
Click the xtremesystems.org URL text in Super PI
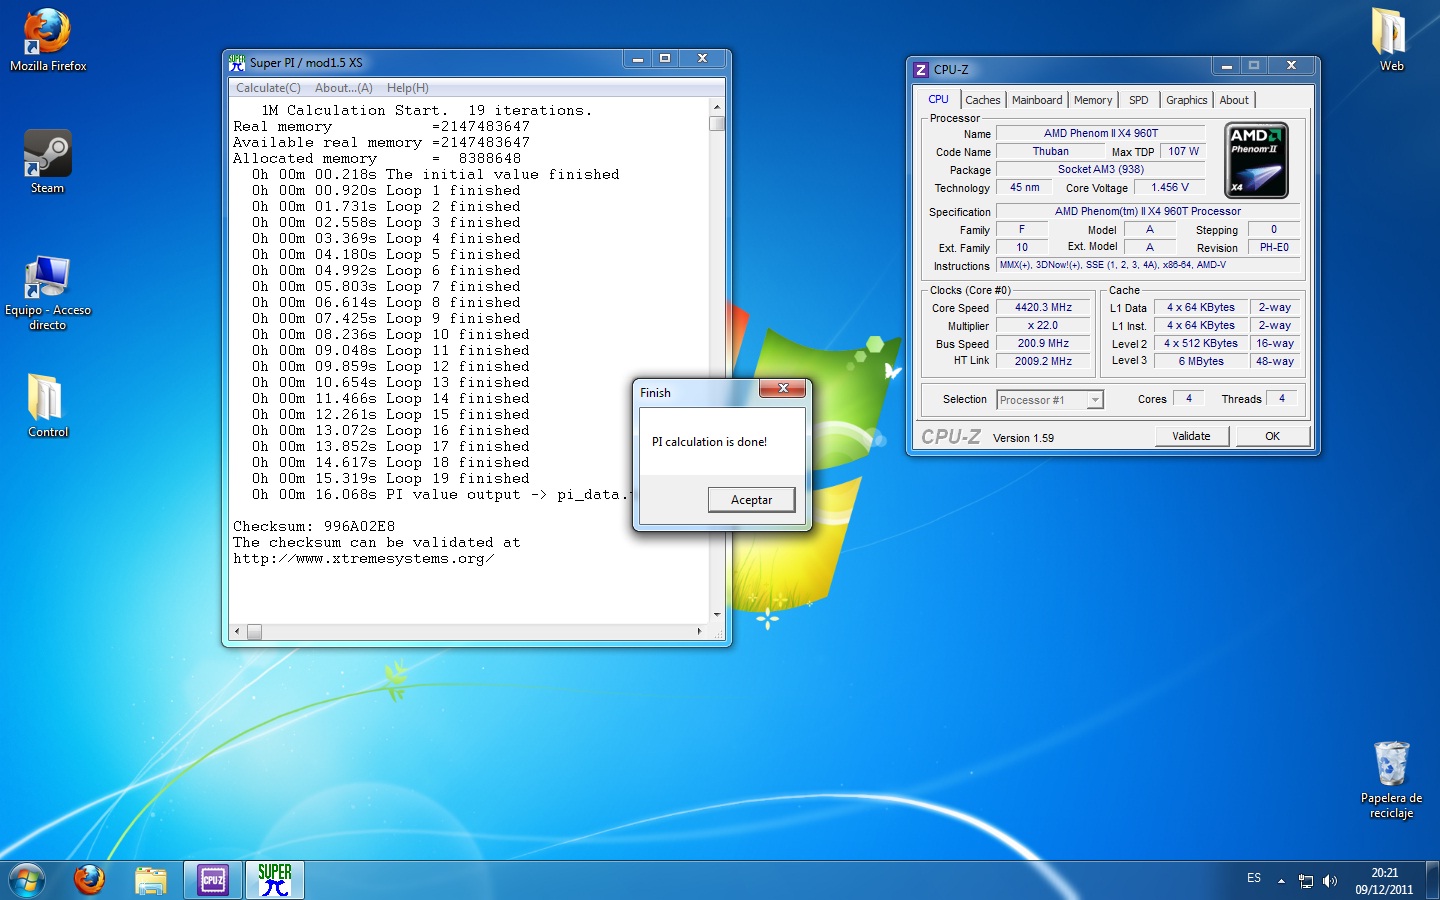[364, 558]
